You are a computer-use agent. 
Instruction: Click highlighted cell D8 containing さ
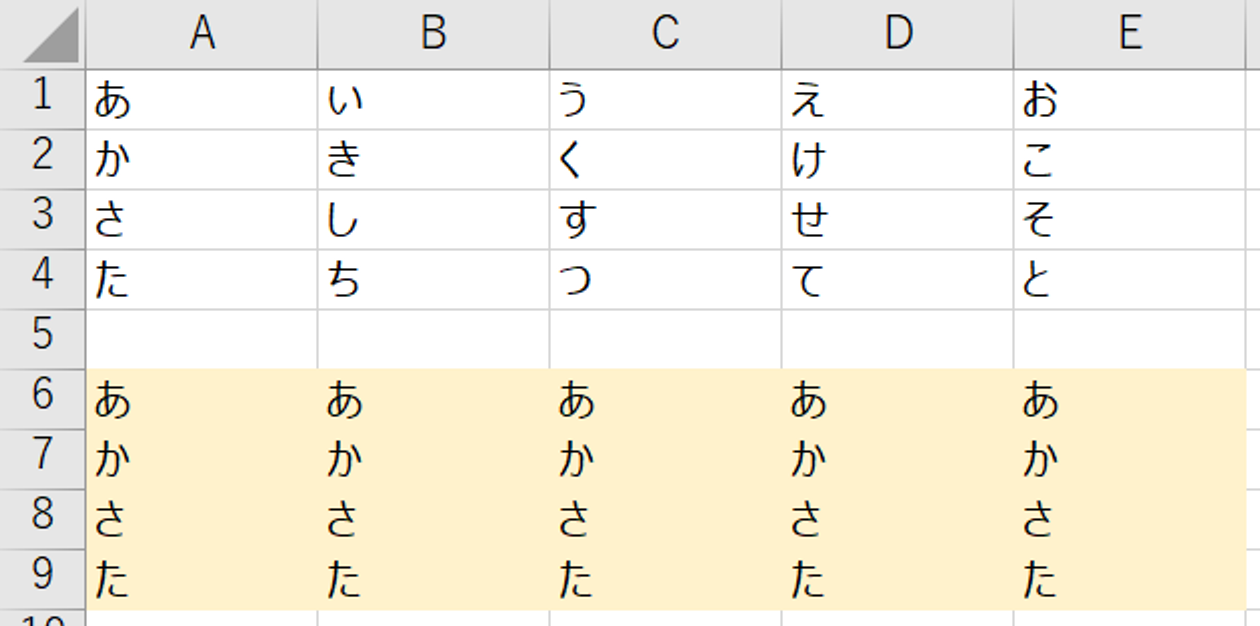897,519
